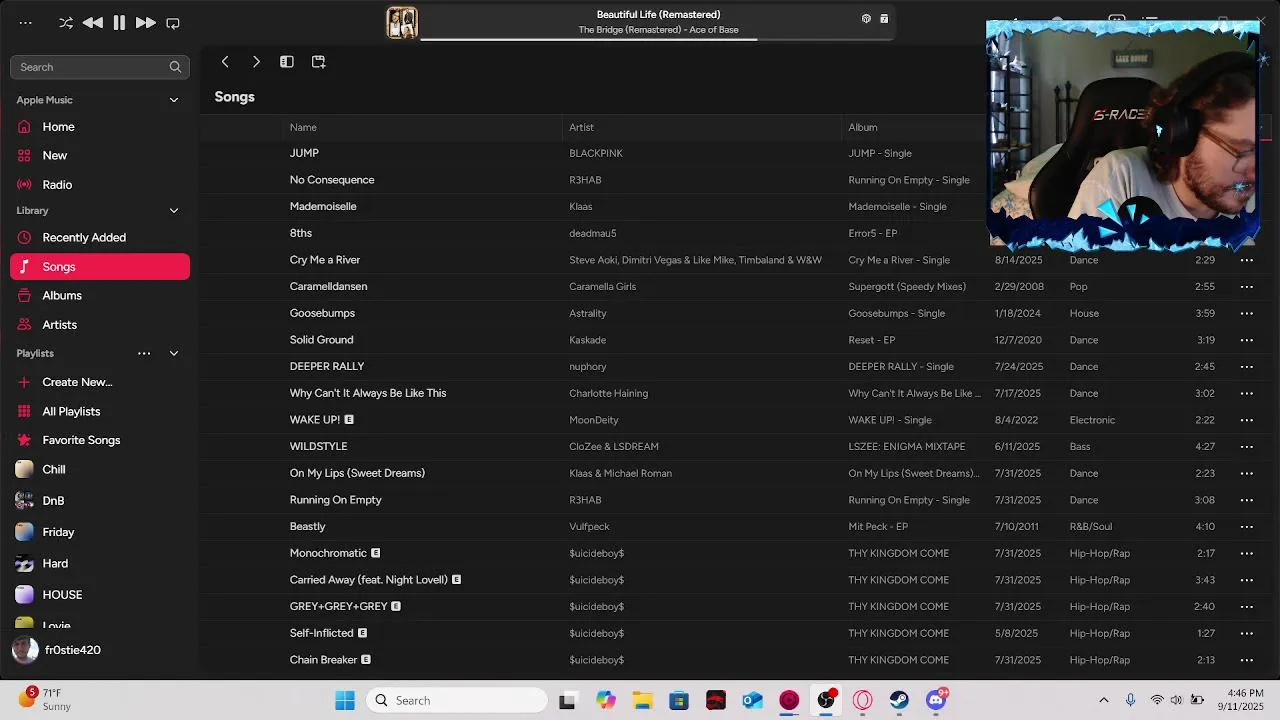Open the fr0stie420 account profile

point(57,650)
